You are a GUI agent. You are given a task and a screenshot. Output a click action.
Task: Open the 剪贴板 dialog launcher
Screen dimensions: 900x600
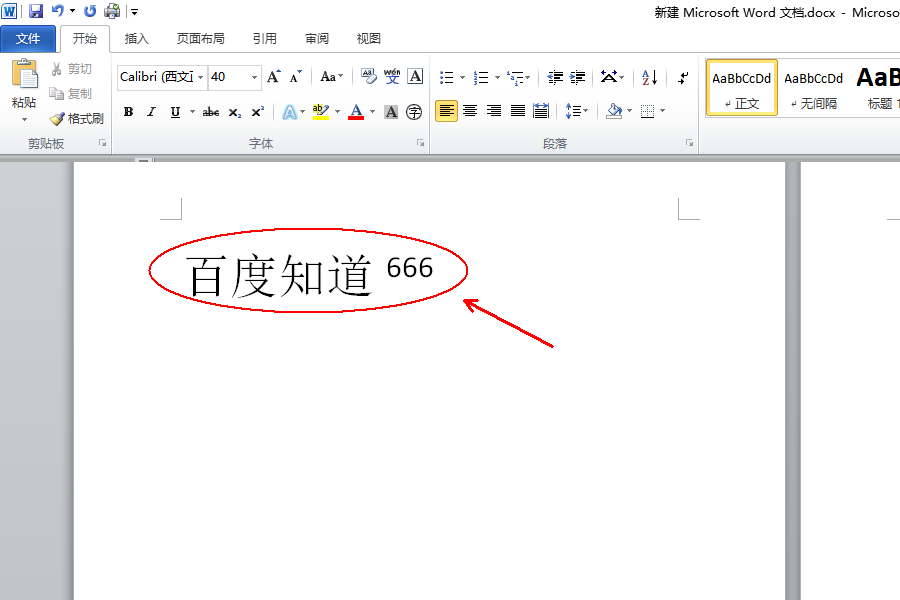pos(102,143)
